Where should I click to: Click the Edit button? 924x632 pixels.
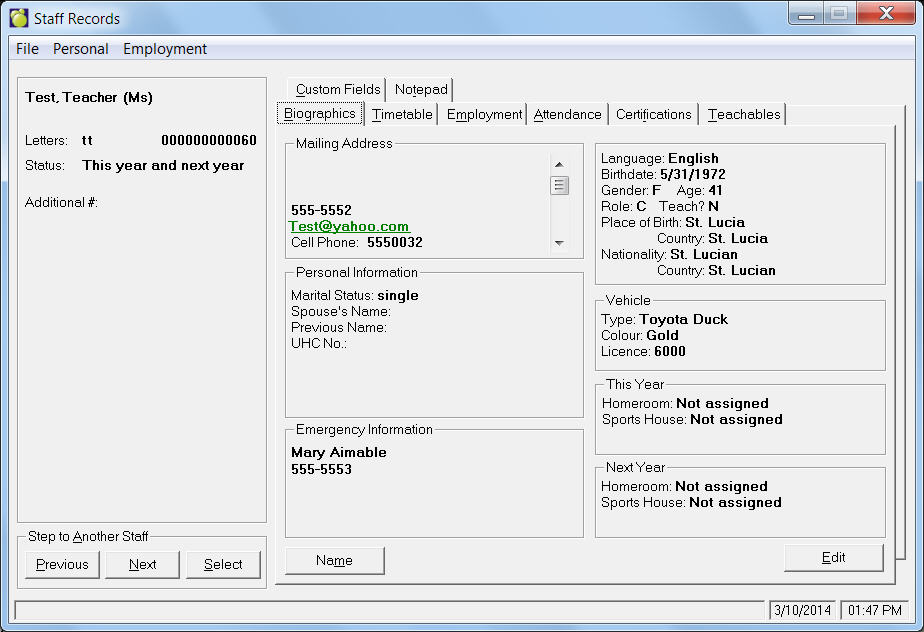pyautogui.click(x=833, y=558)
